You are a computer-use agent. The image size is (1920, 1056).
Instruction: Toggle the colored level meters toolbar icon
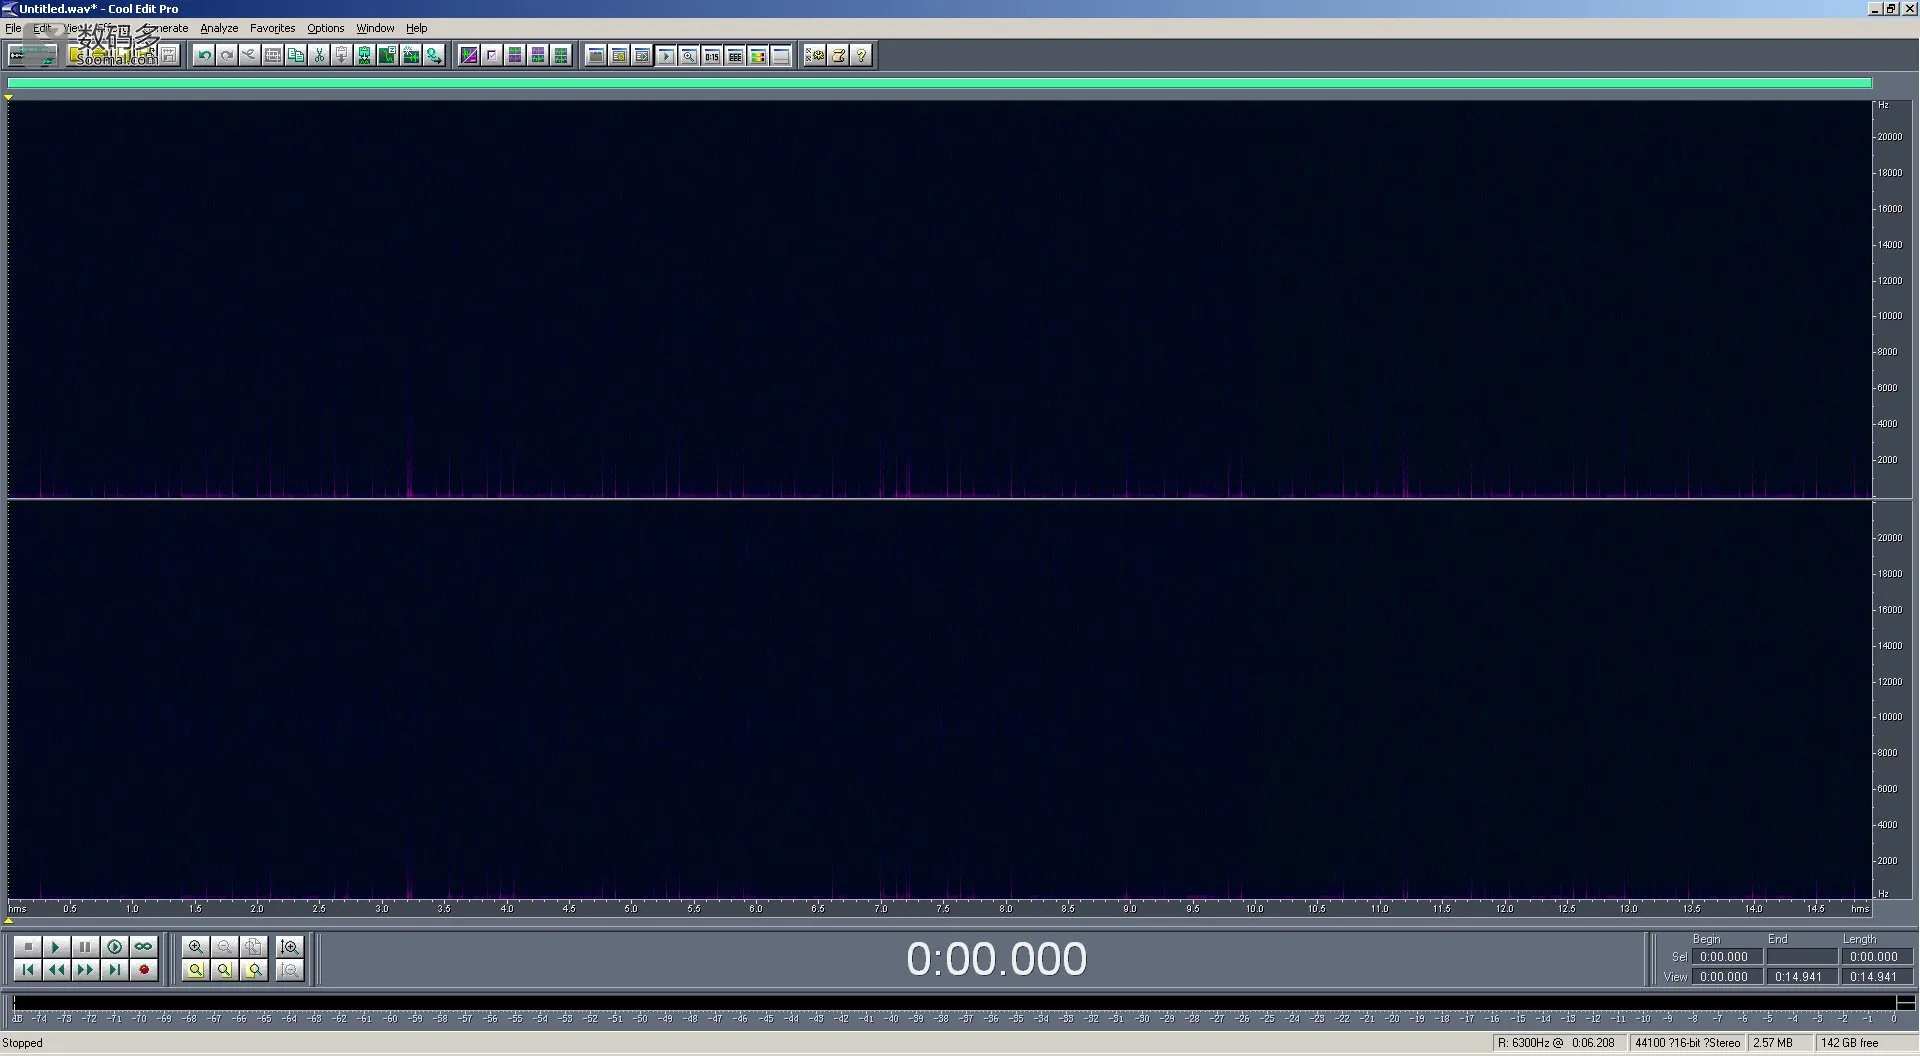(x=758, y=55)
